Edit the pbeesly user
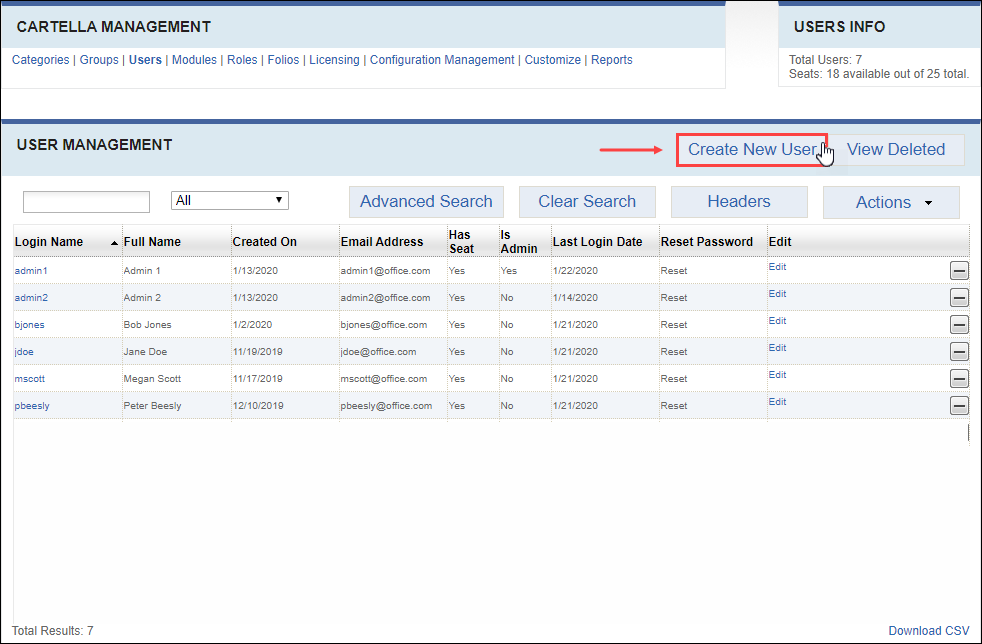 click(777, 402)
